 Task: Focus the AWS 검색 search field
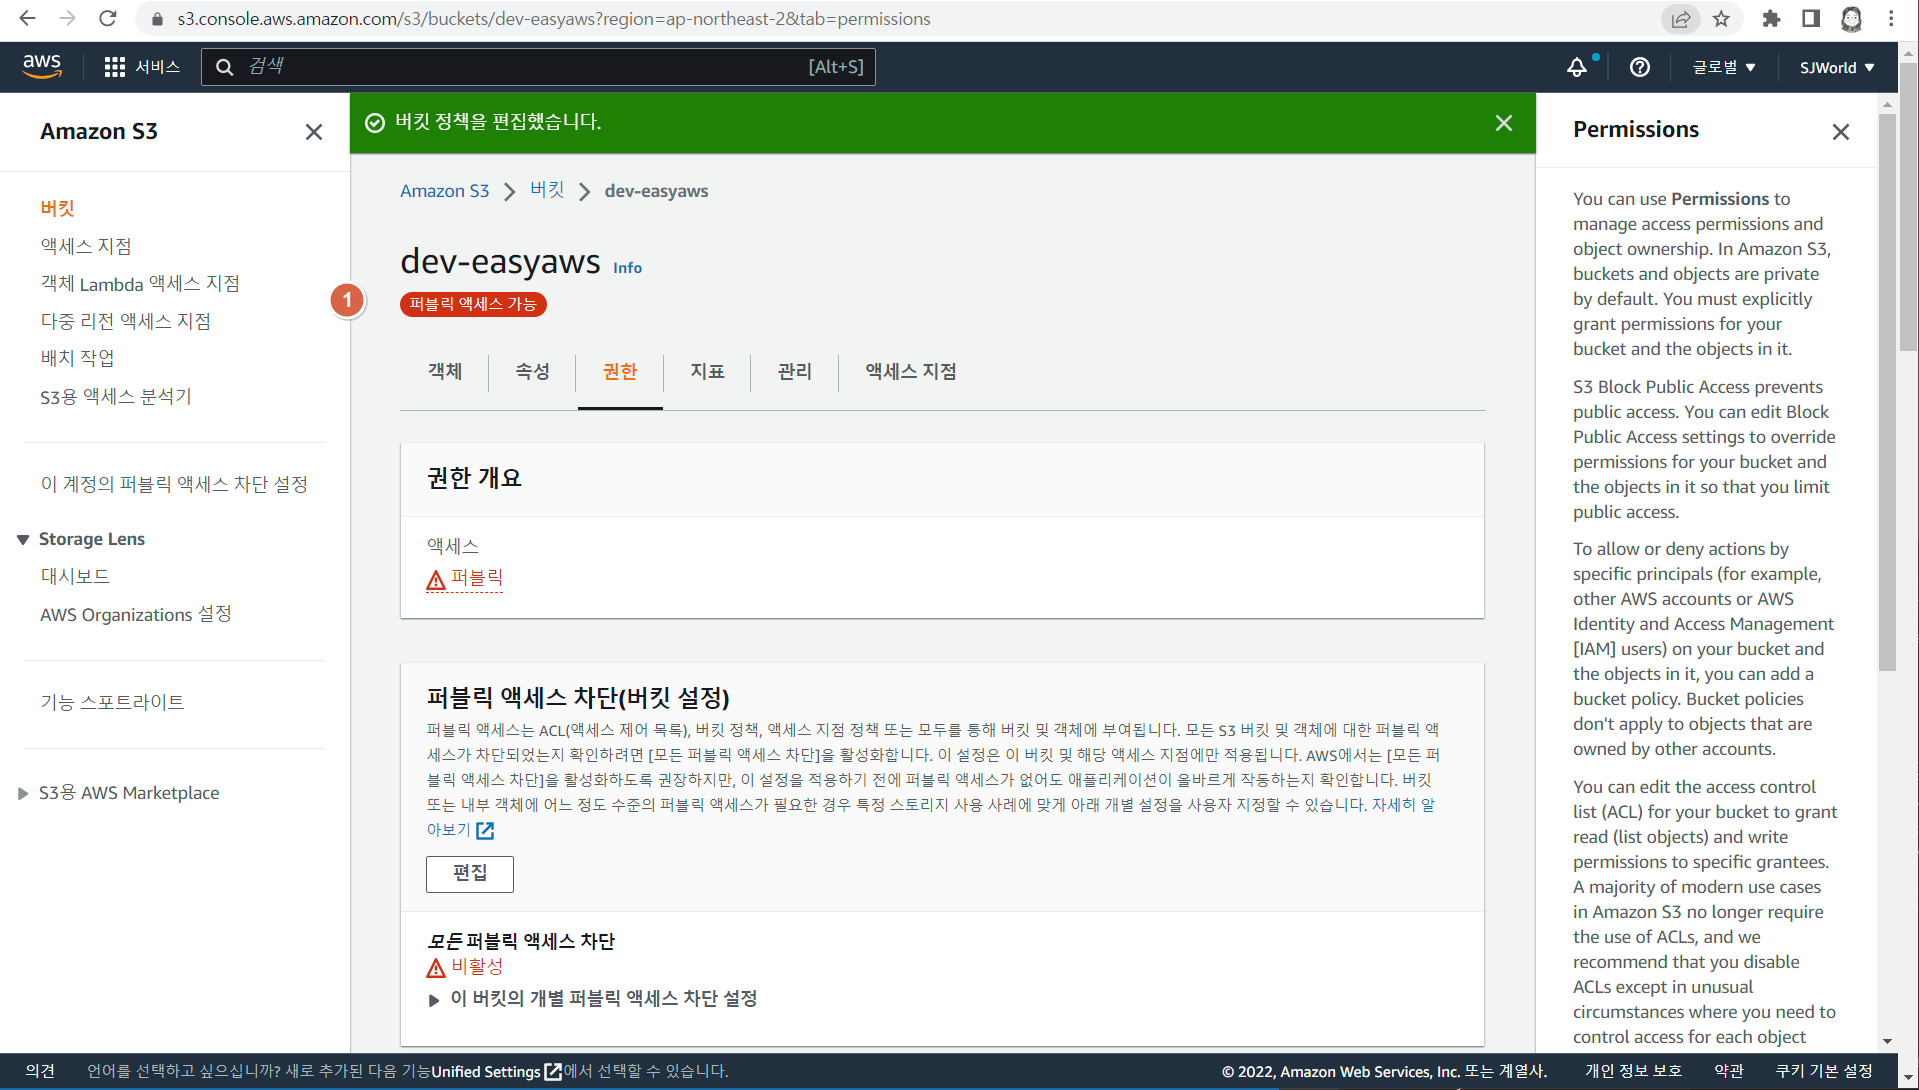click(x=538, y=67)
